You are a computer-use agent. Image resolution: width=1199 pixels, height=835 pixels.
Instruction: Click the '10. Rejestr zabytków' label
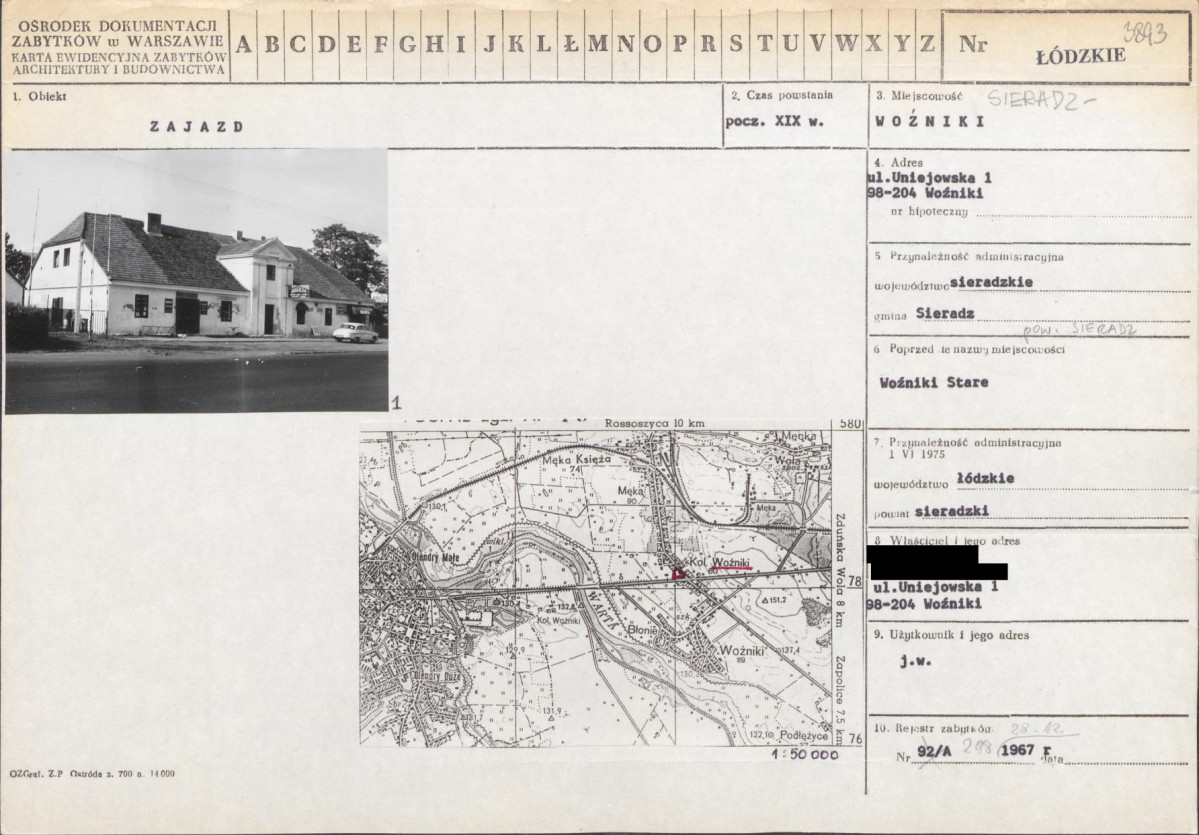(x=933, y=729)
